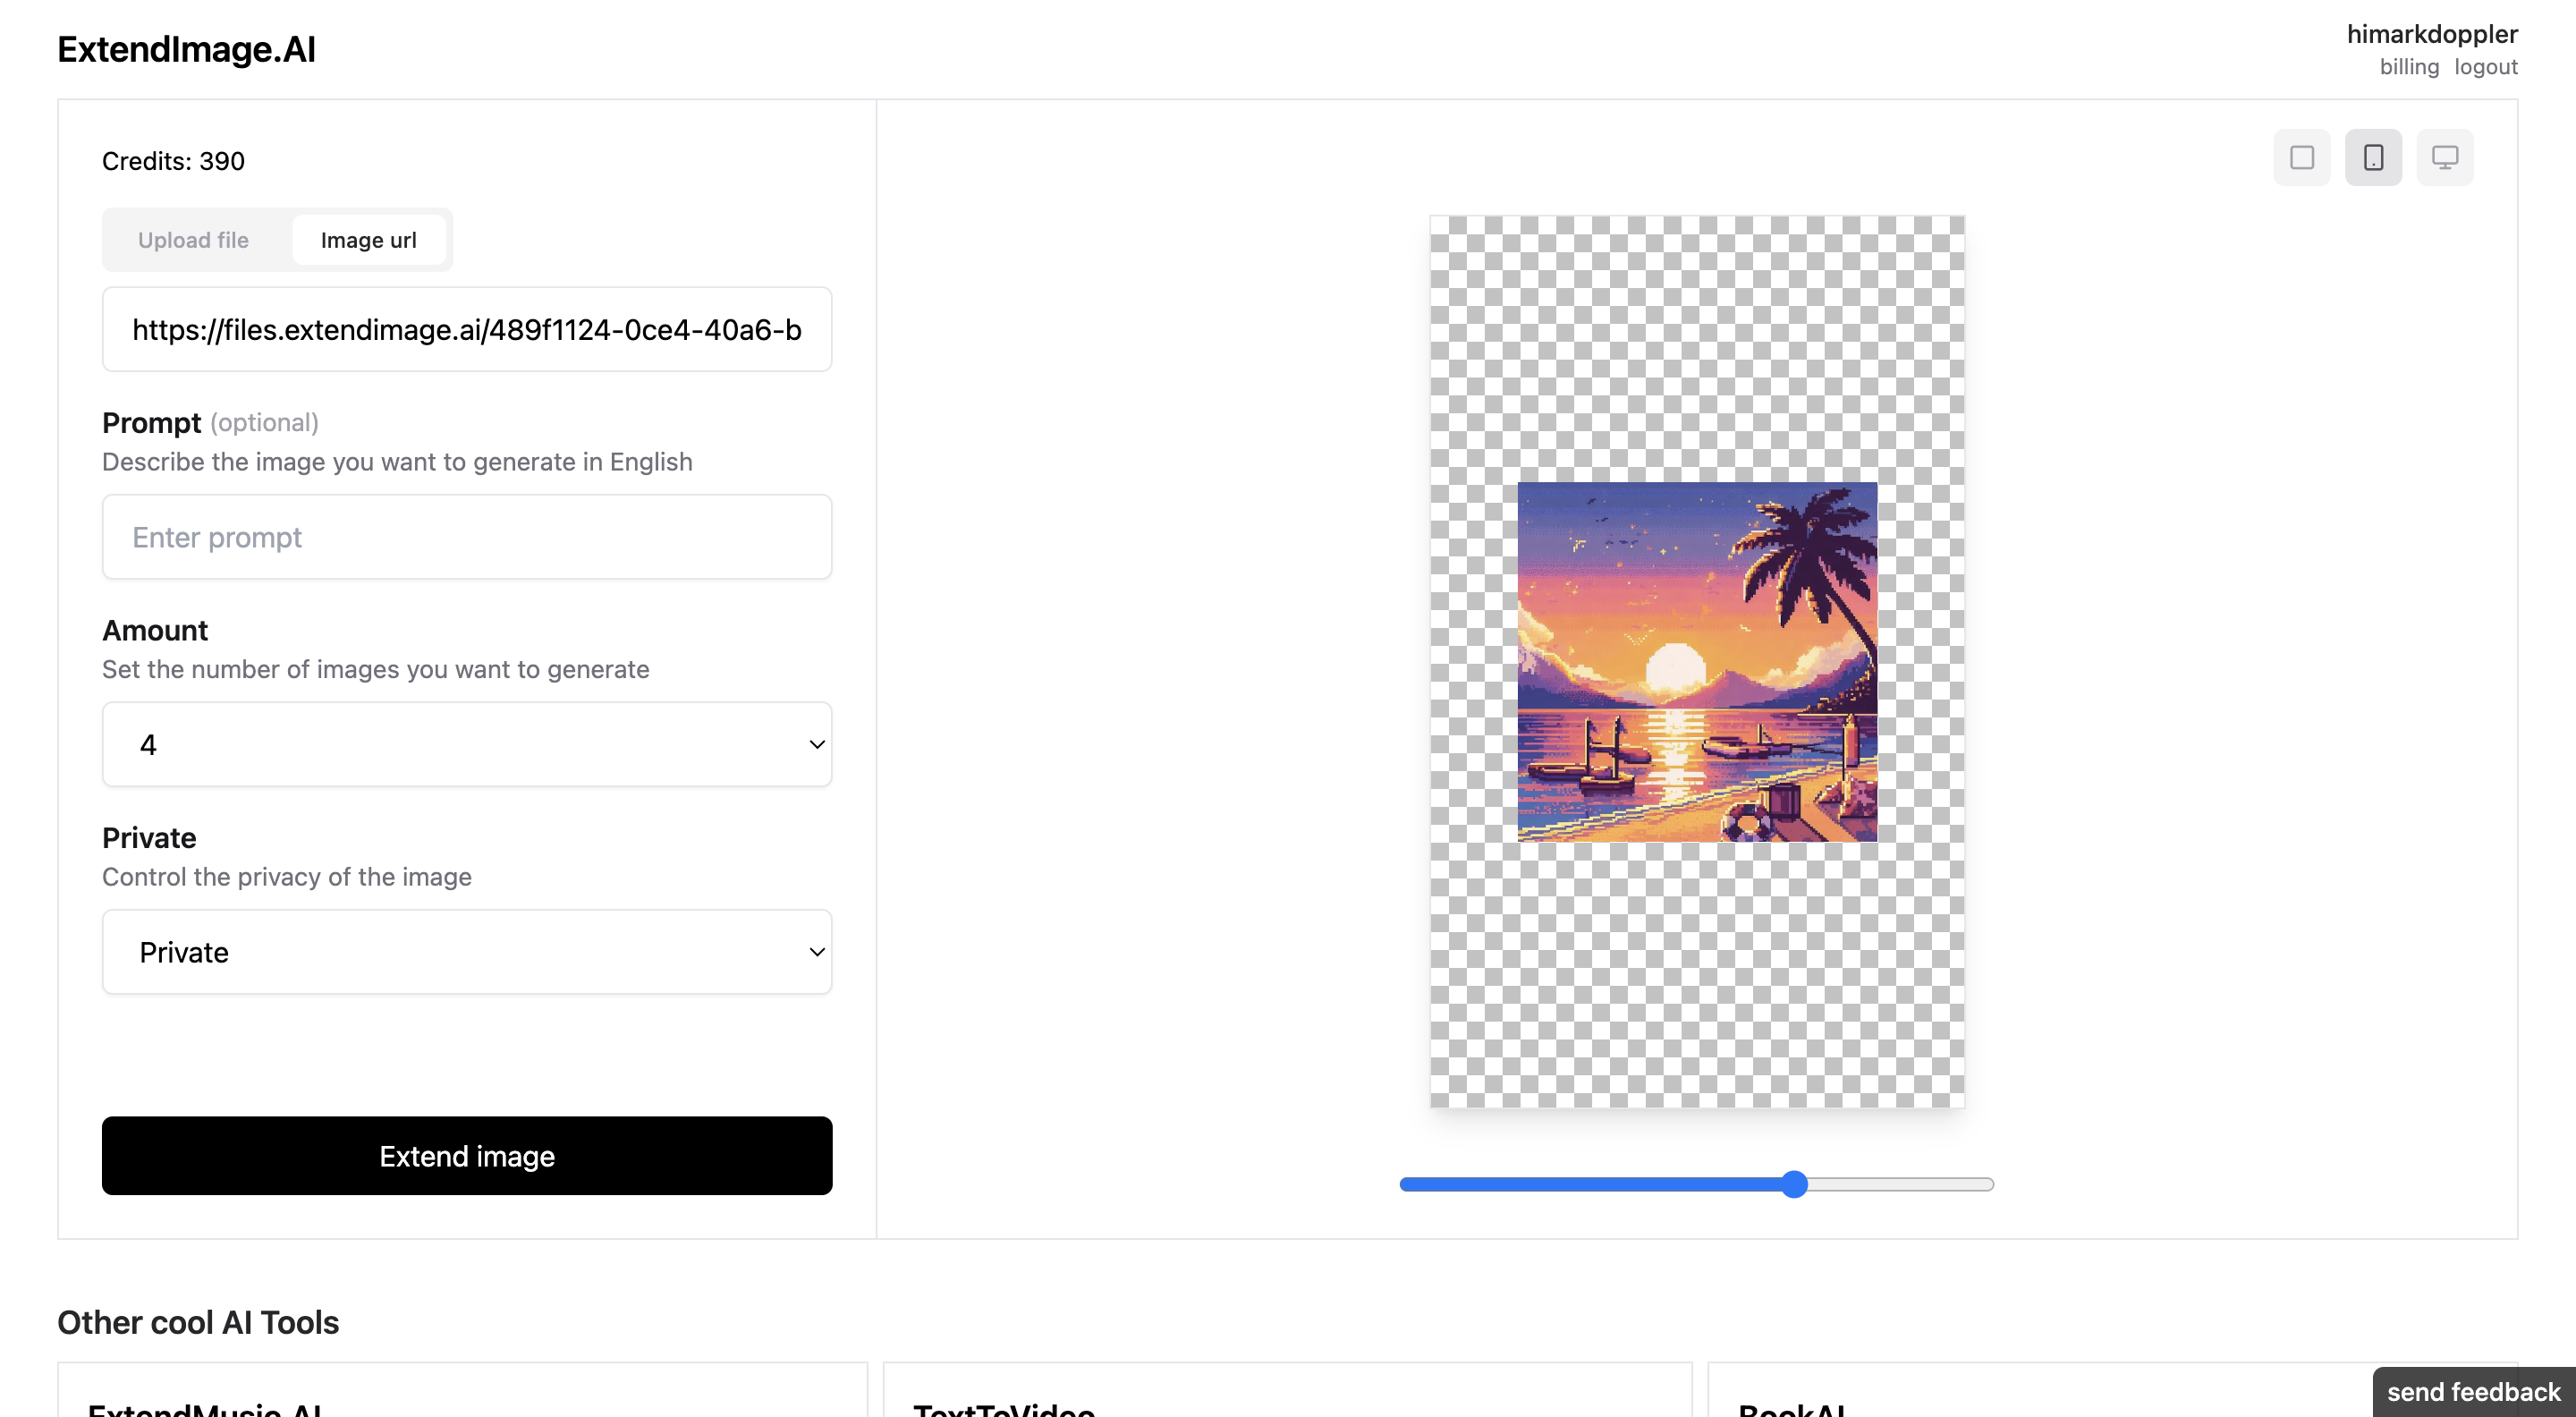Click the sunset pixel-art image preview
This screenshot has height=1417, width=2576.
click(1697, 662)
